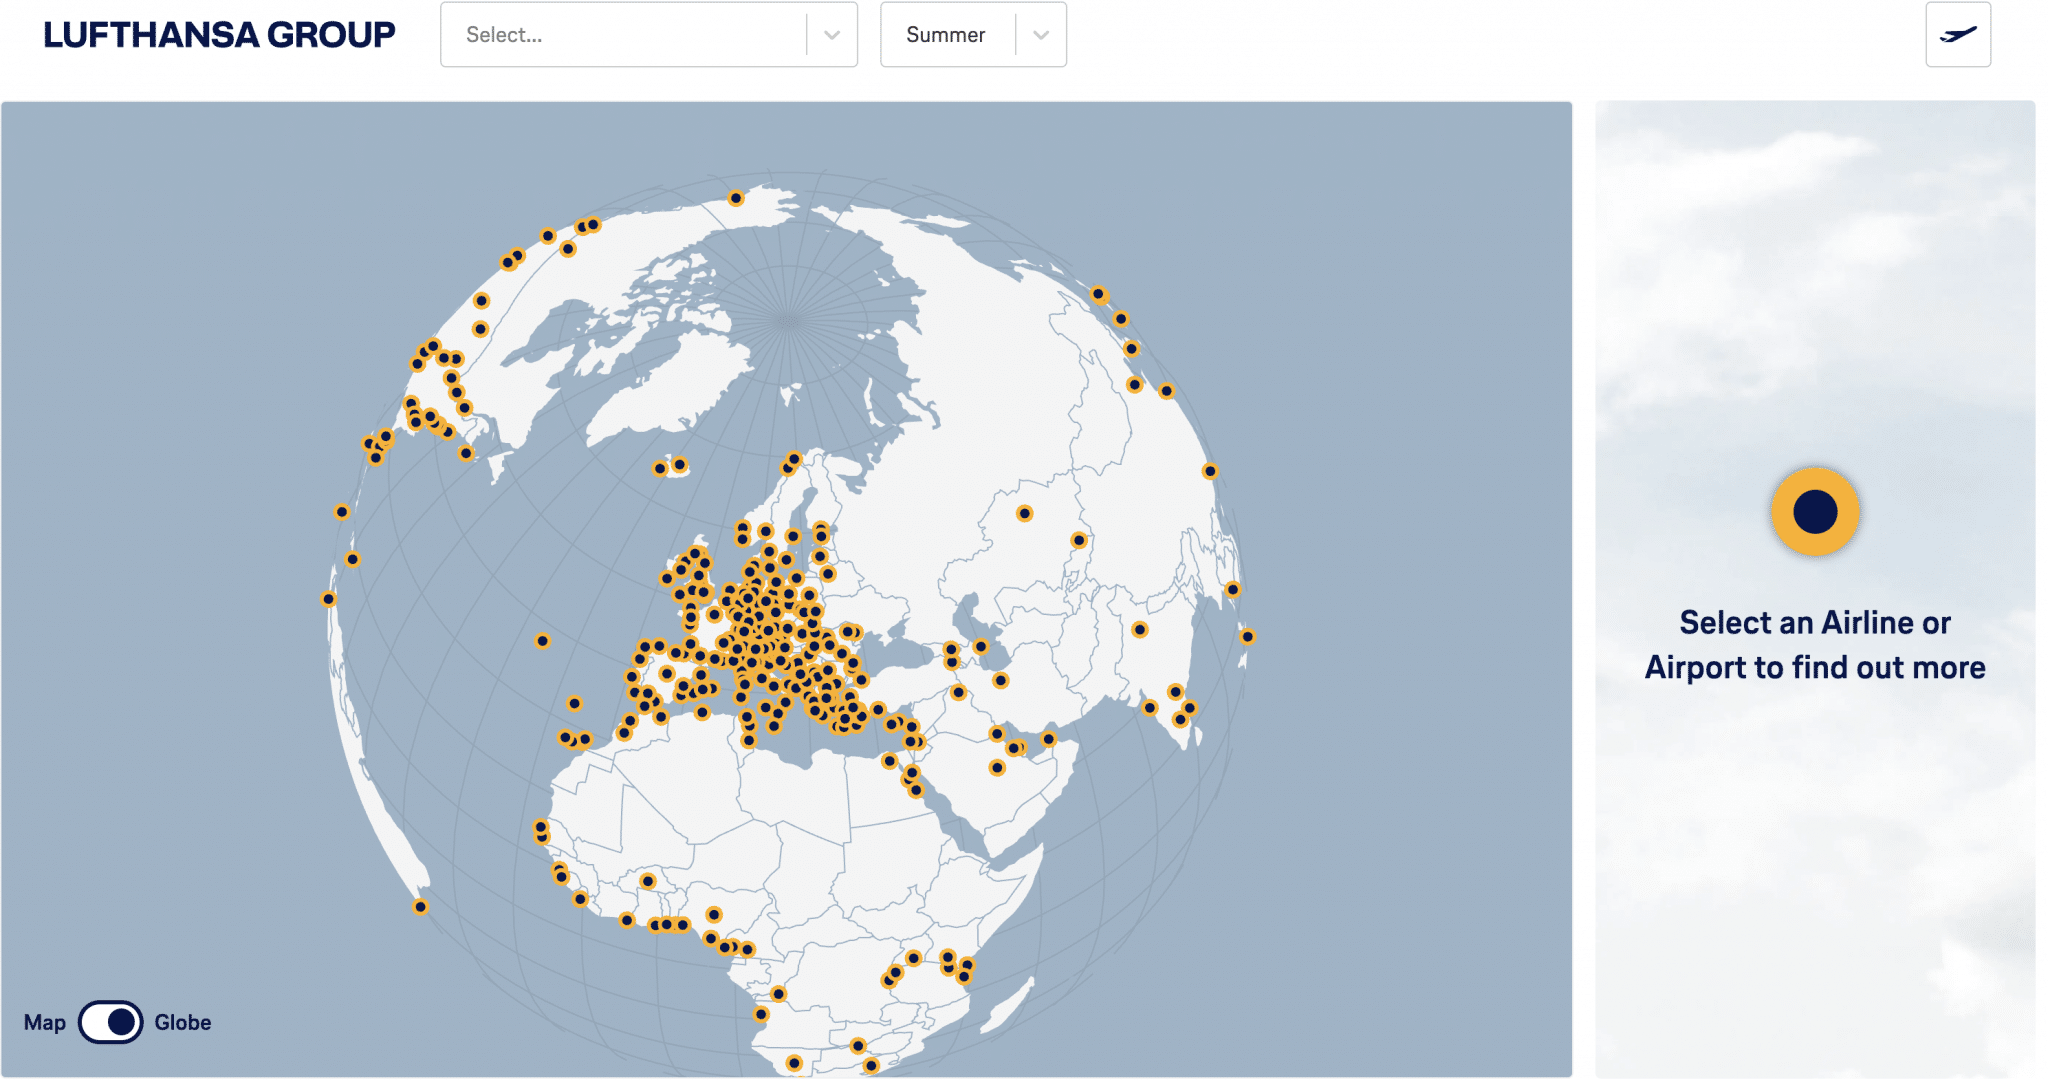Image resolution: width=2048 pixels, height=1080 pixels.
Task: Click the Globe label beside the switch
Action: coord(183,1022)
